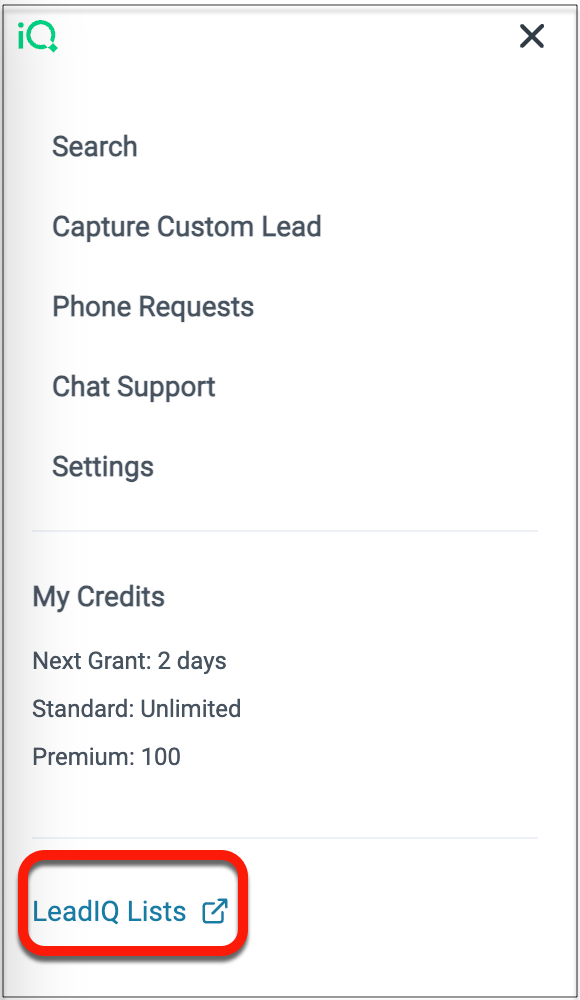Viewport: 580px width, 1000px height.
Task: Follow the LeadIQ Lists link
Action: [x=110, y=912]
